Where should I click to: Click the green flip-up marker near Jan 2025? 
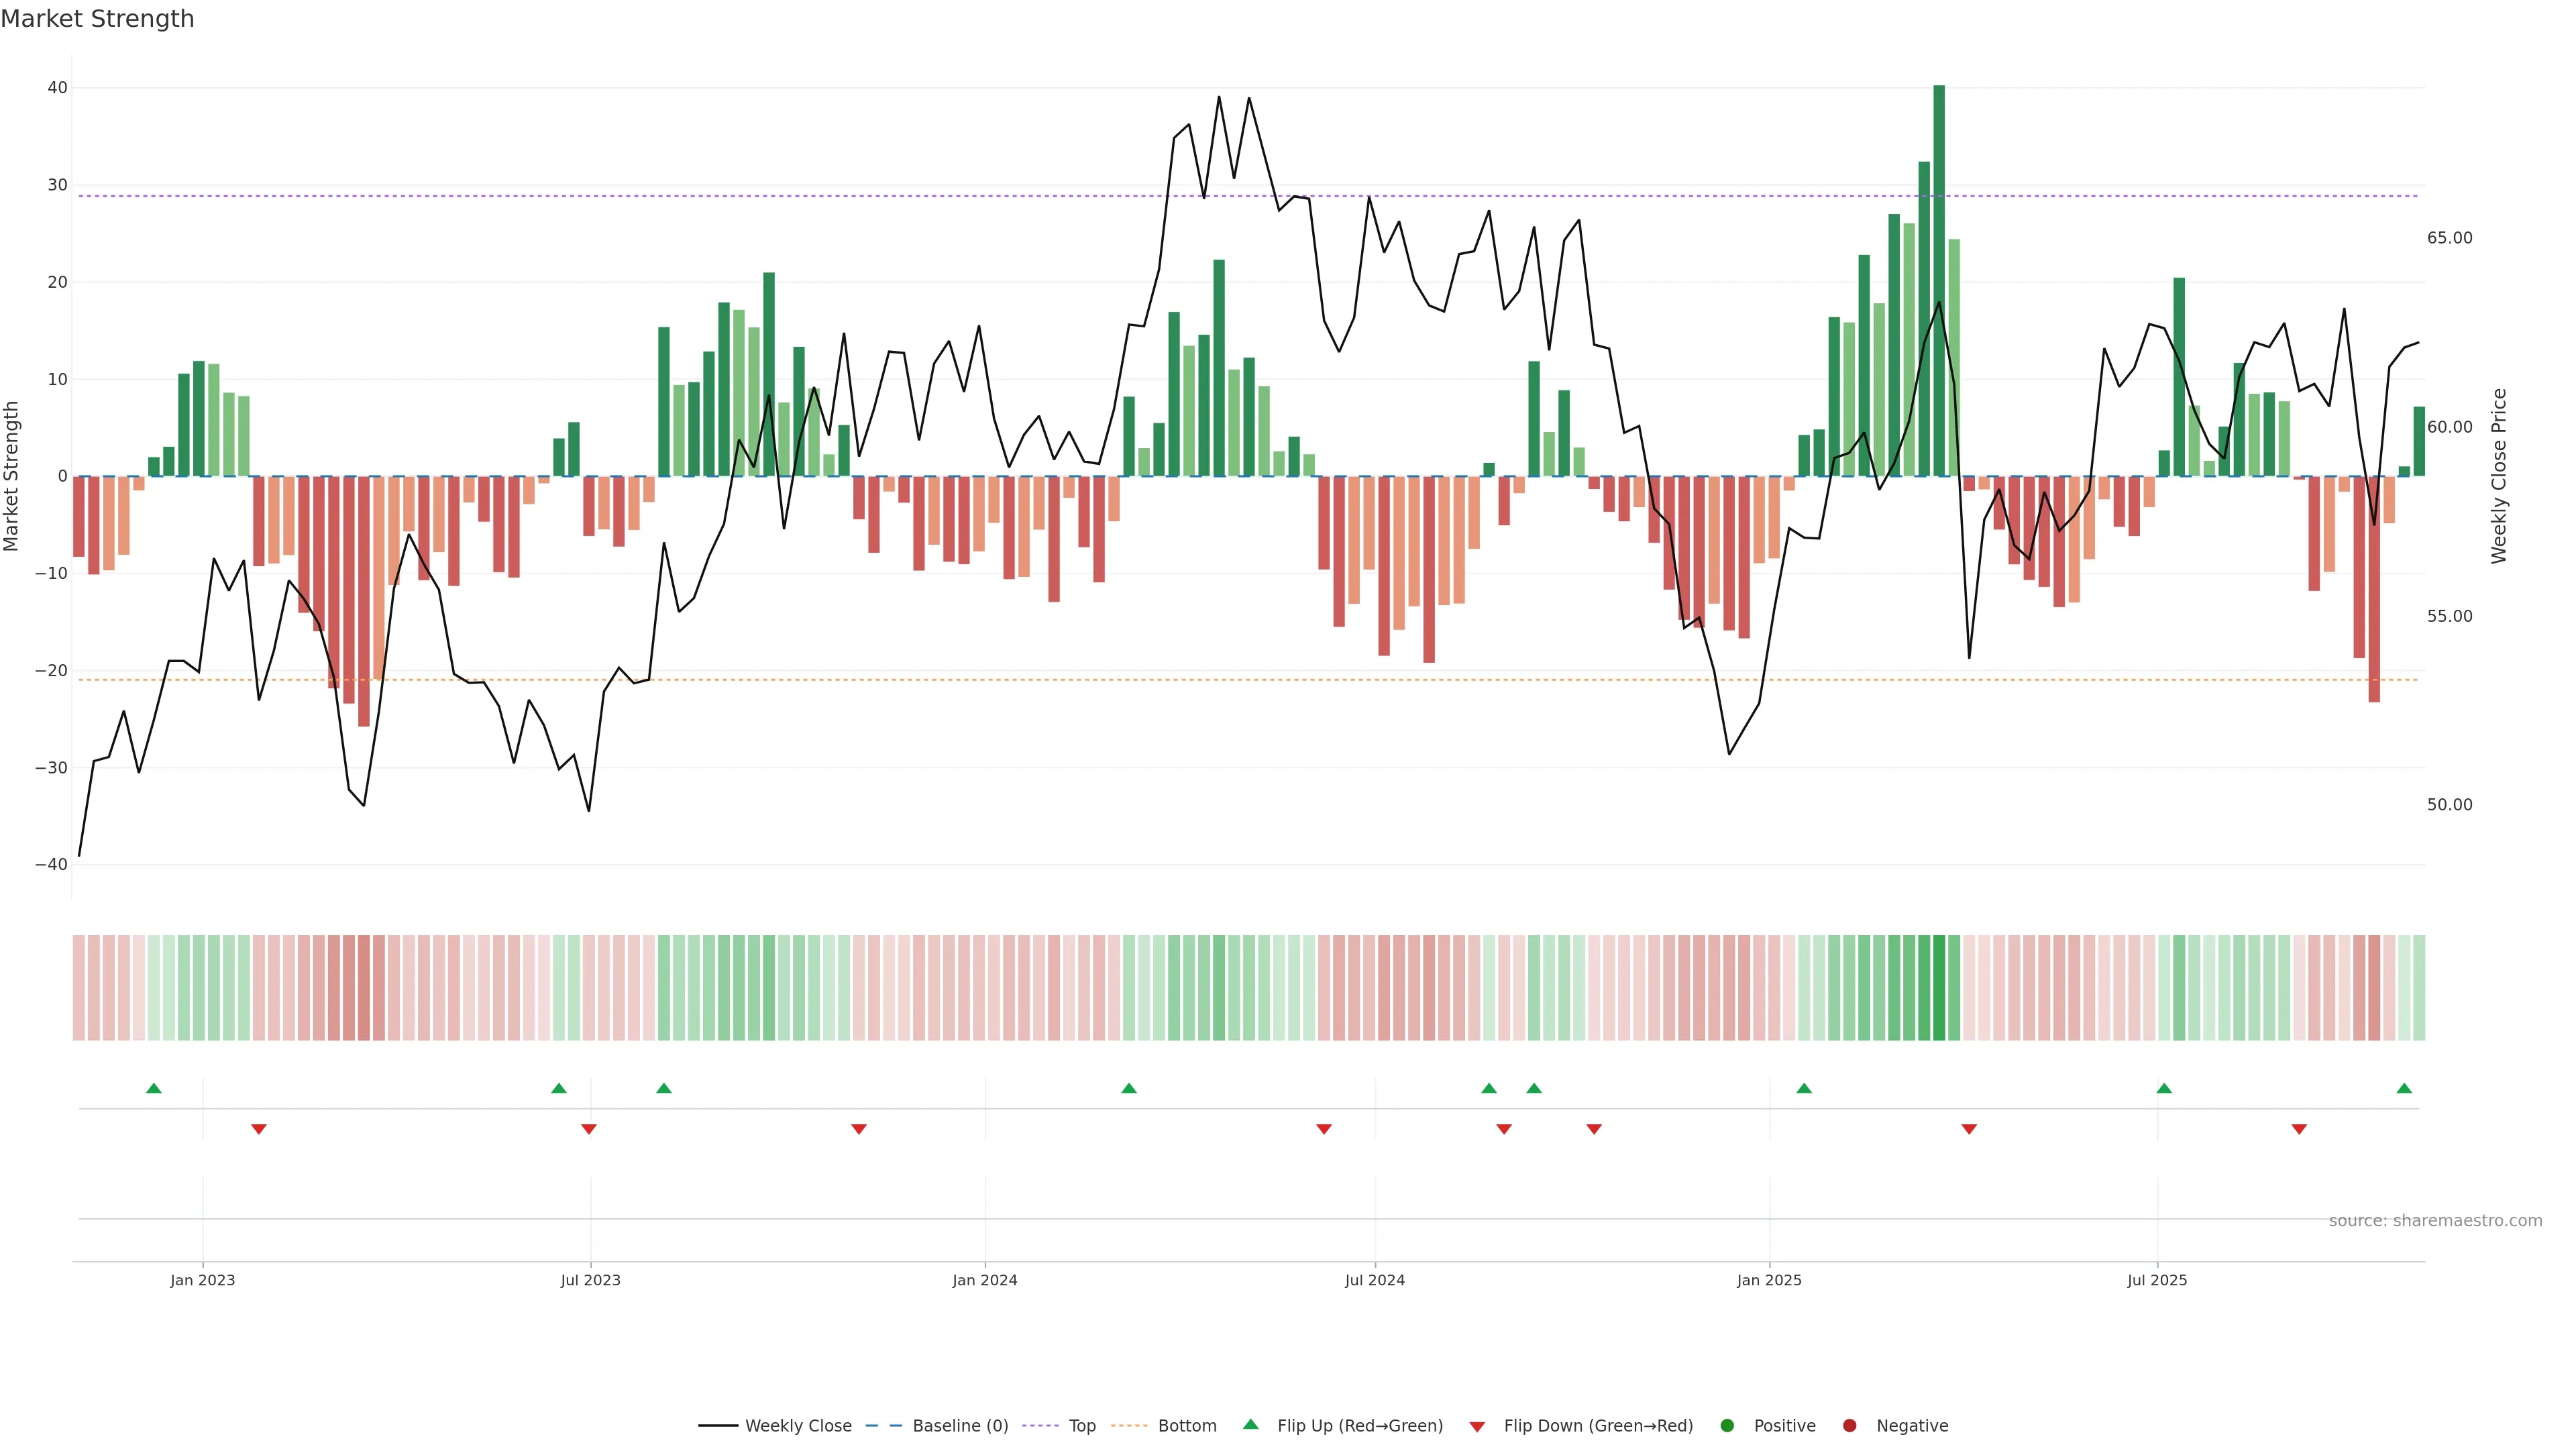point(1804,1088)
